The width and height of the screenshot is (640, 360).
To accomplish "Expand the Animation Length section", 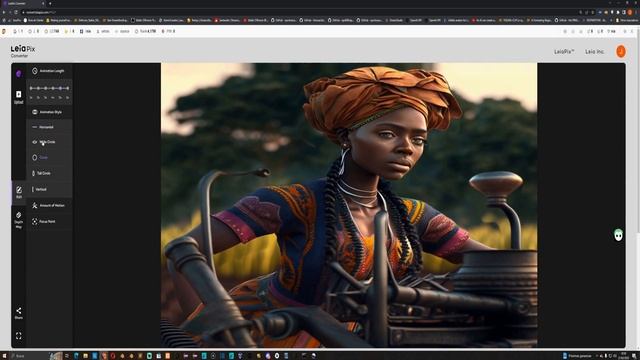I will click(49, 71).
